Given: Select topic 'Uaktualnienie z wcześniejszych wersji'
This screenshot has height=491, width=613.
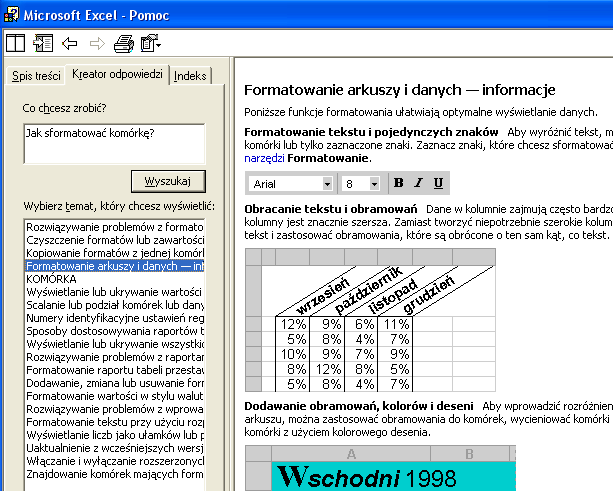Looking at the screenshot, I should [115, 448].
